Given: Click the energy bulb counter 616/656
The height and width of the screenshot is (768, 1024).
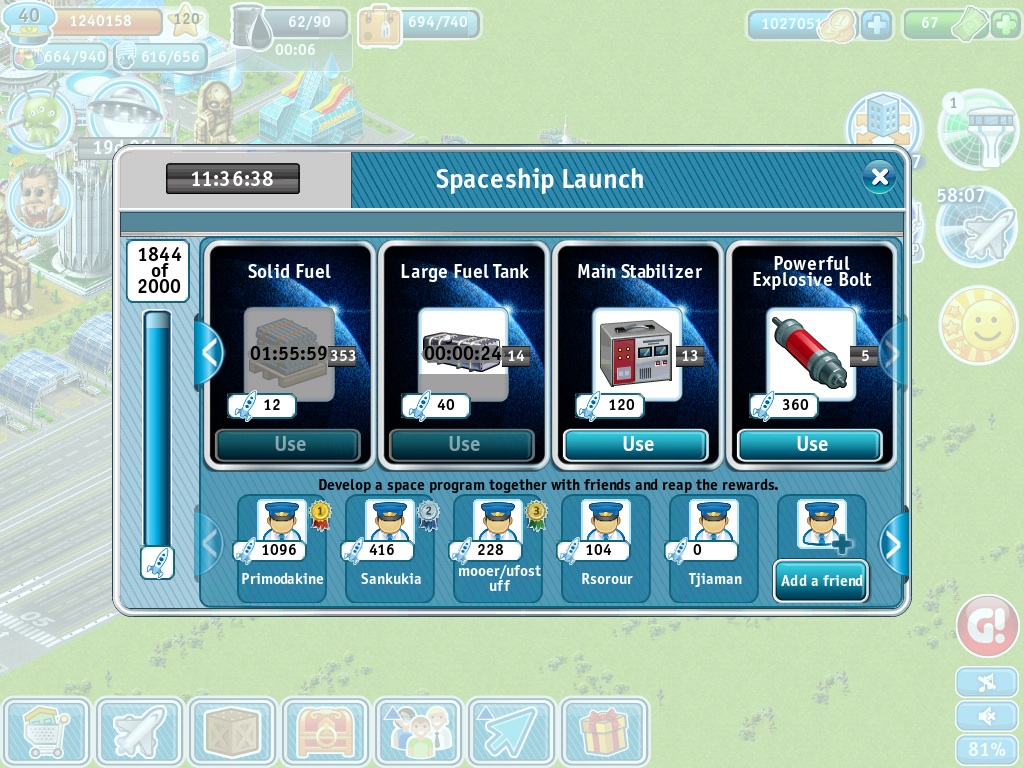Looking at the screenshot, I should [162, 57].
